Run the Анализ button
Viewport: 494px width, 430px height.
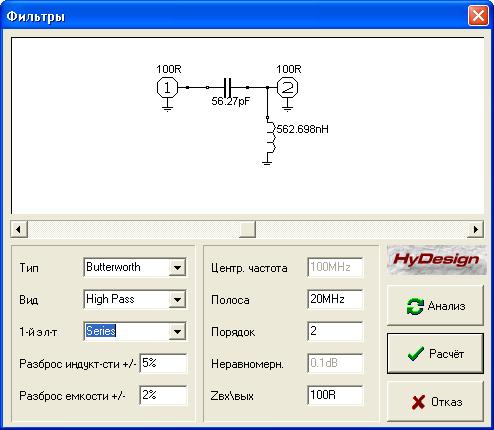tap(435, 306)
